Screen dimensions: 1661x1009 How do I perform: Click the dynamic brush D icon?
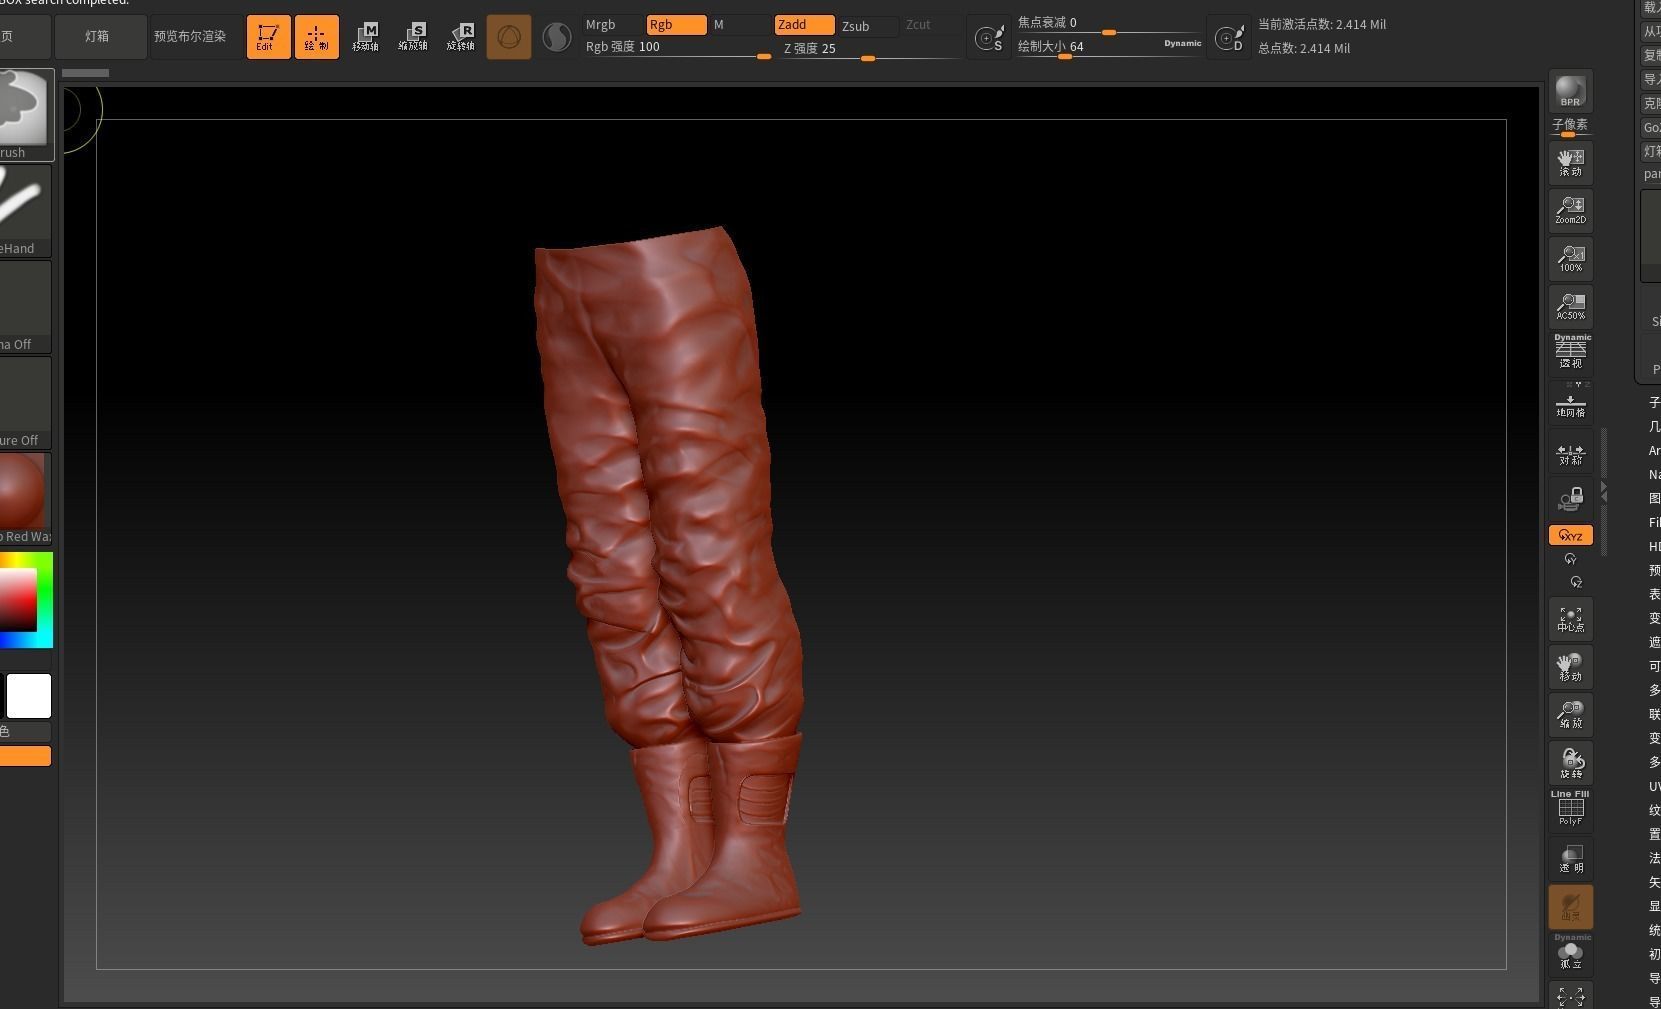click(1230, 38)
